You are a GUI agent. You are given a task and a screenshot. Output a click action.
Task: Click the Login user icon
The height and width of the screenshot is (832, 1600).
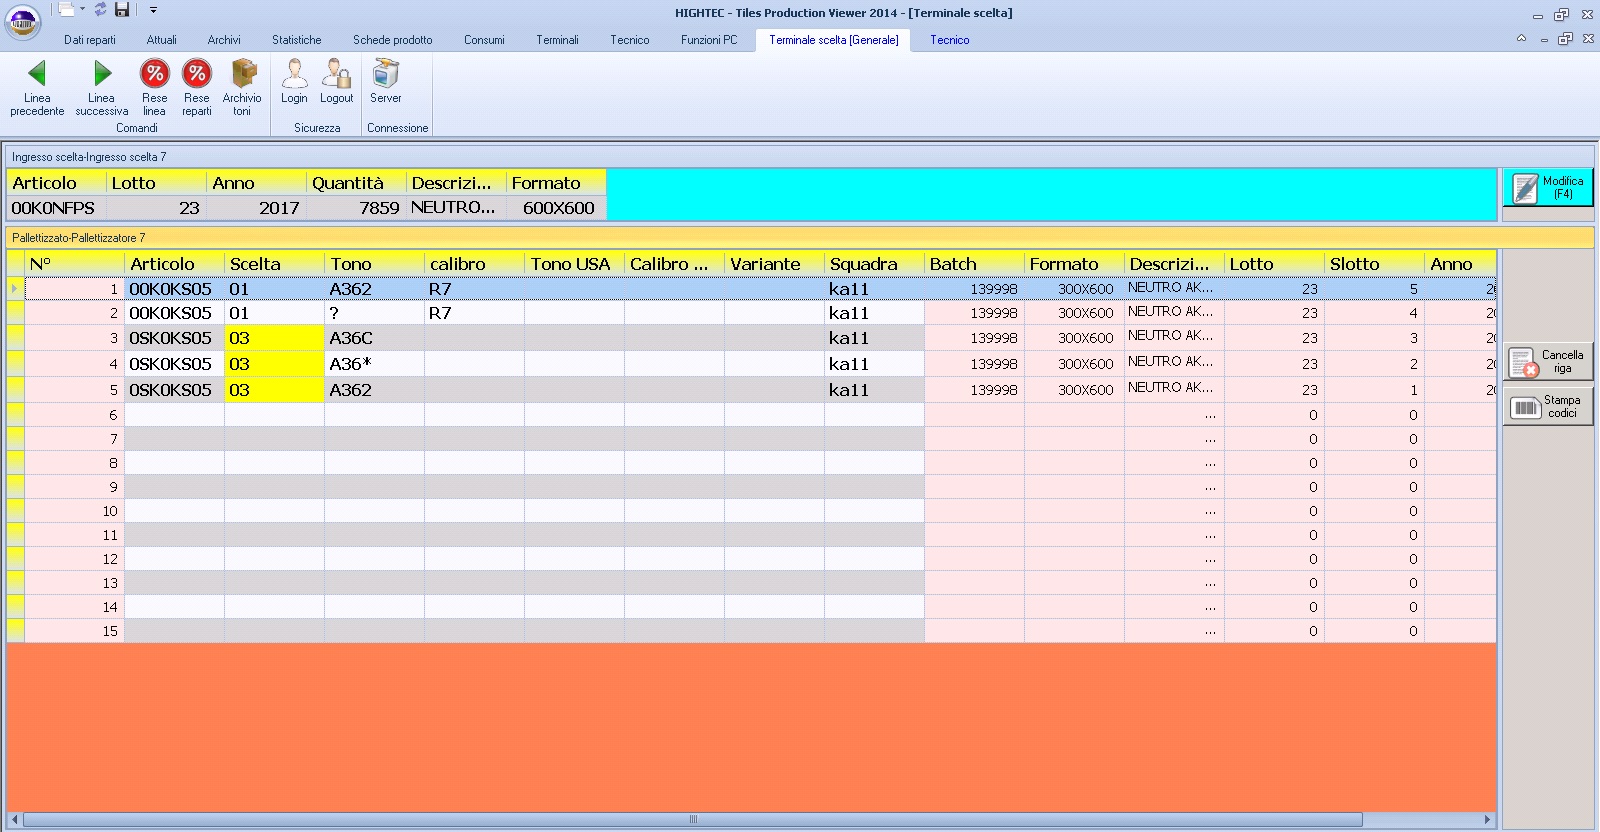294,81
